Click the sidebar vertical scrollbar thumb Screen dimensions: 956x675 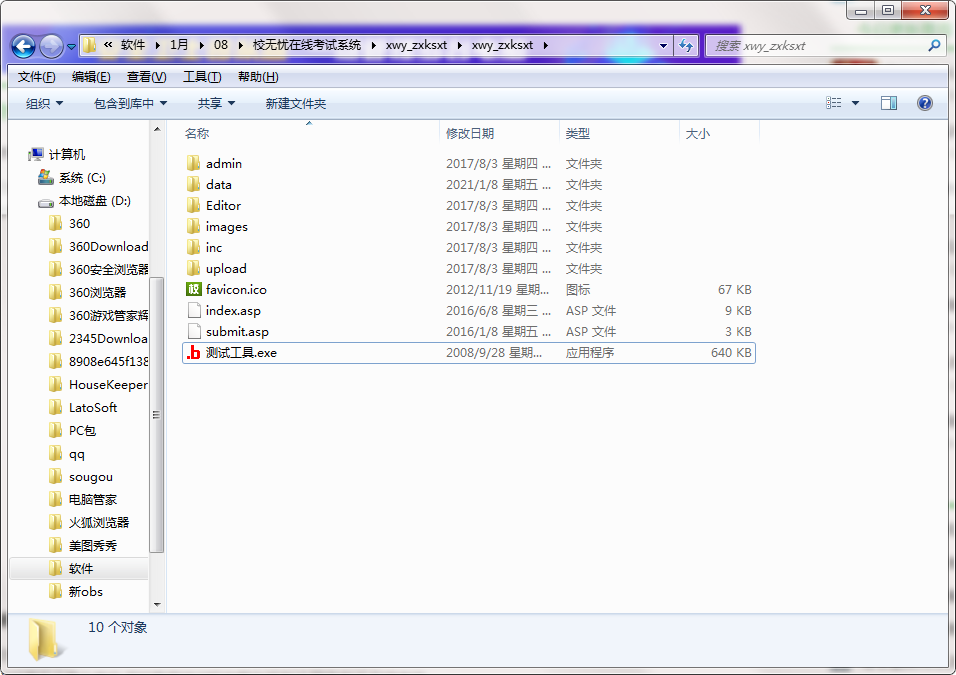coord(157,415)
